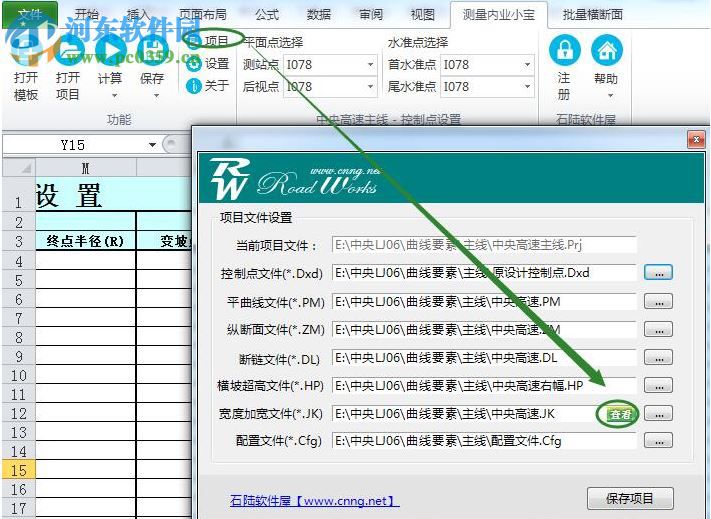Select row 4 header

coord(19,261)
